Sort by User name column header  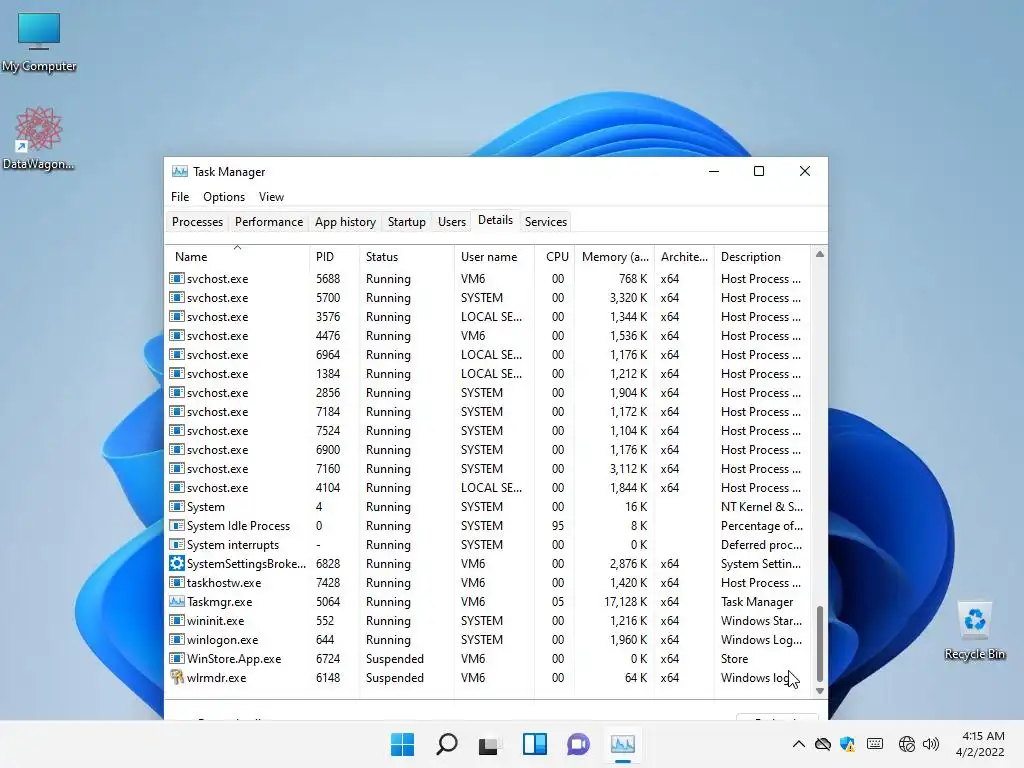[x=494, y=257]
